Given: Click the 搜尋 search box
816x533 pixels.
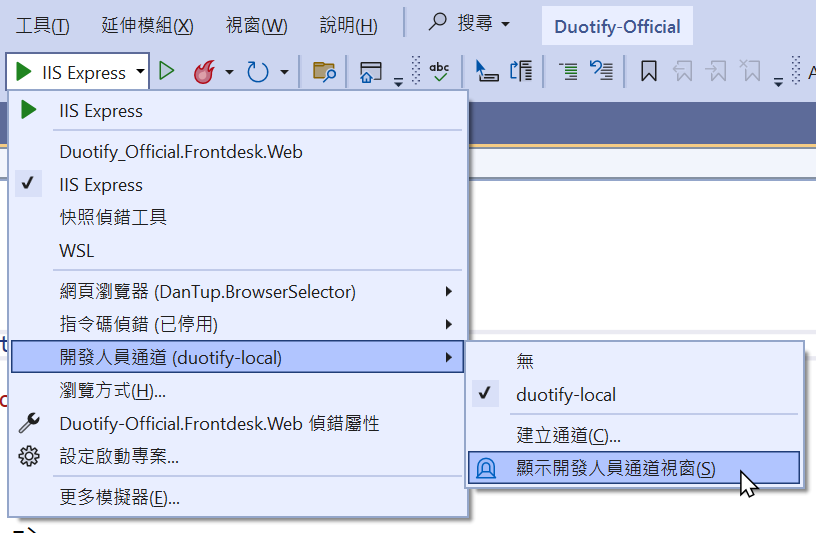Looking at the screenshot, I should pyautogui.click(x=469, y=23).
